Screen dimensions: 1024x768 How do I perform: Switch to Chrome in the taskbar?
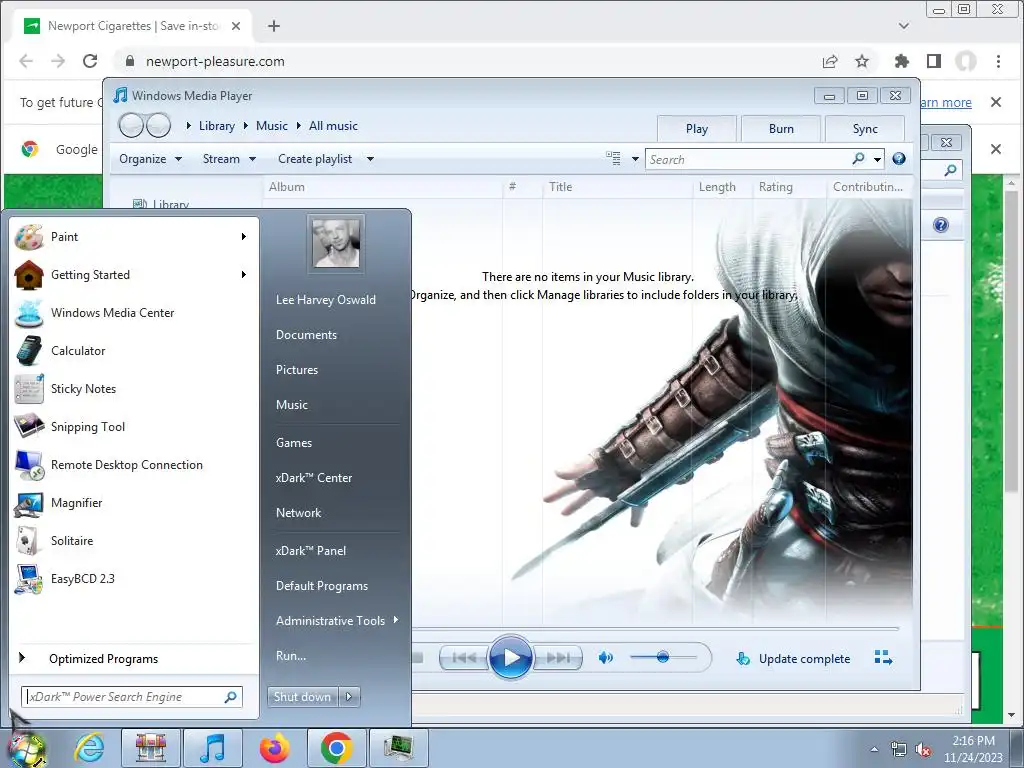(x=337, y=748)
